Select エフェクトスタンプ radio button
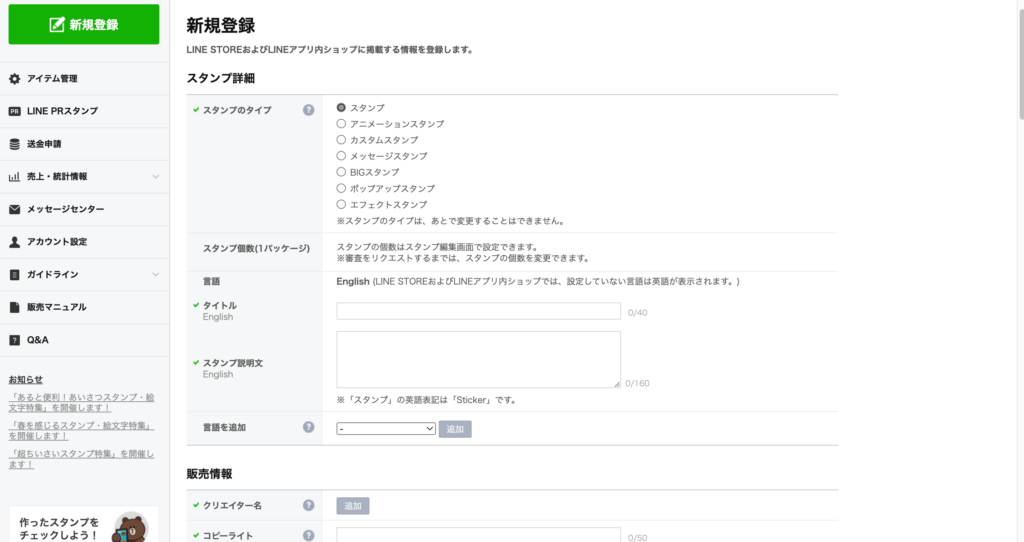Image resolution: width=1024 pixels, height=542 pixels. click(341, 204)
